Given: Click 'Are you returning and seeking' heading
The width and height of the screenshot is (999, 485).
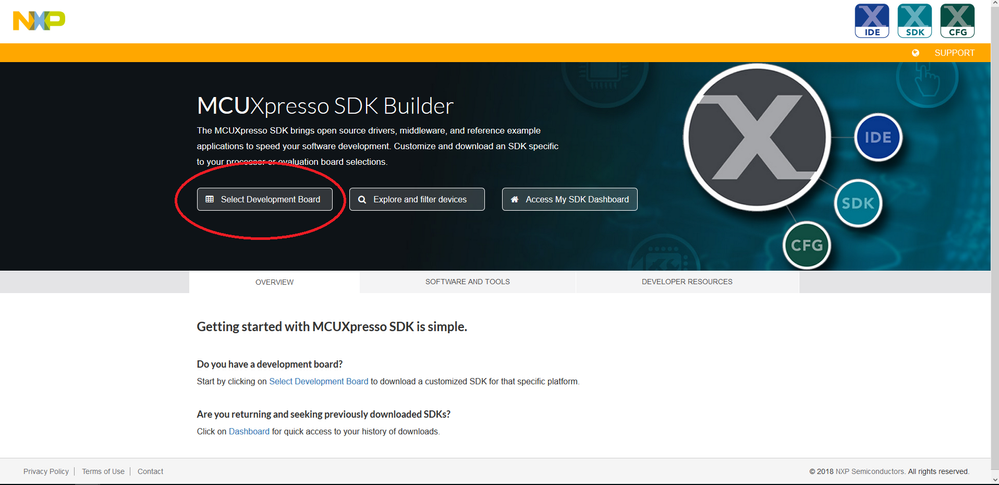Looking at the screenshot, I should 324,414.
